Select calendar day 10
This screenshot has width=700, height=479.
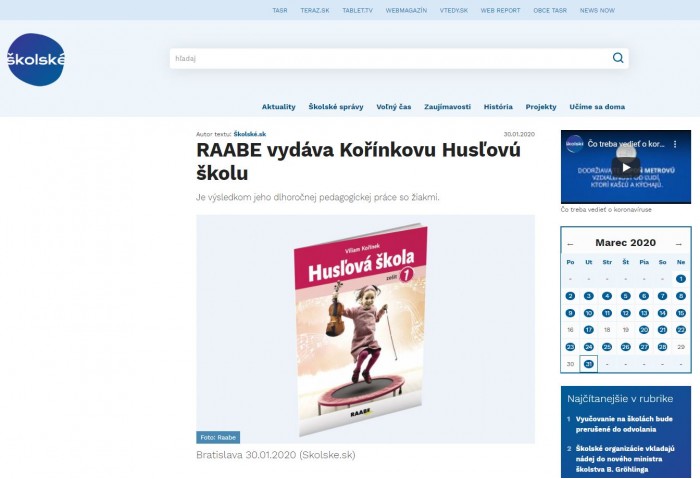[x=588, y=313]
